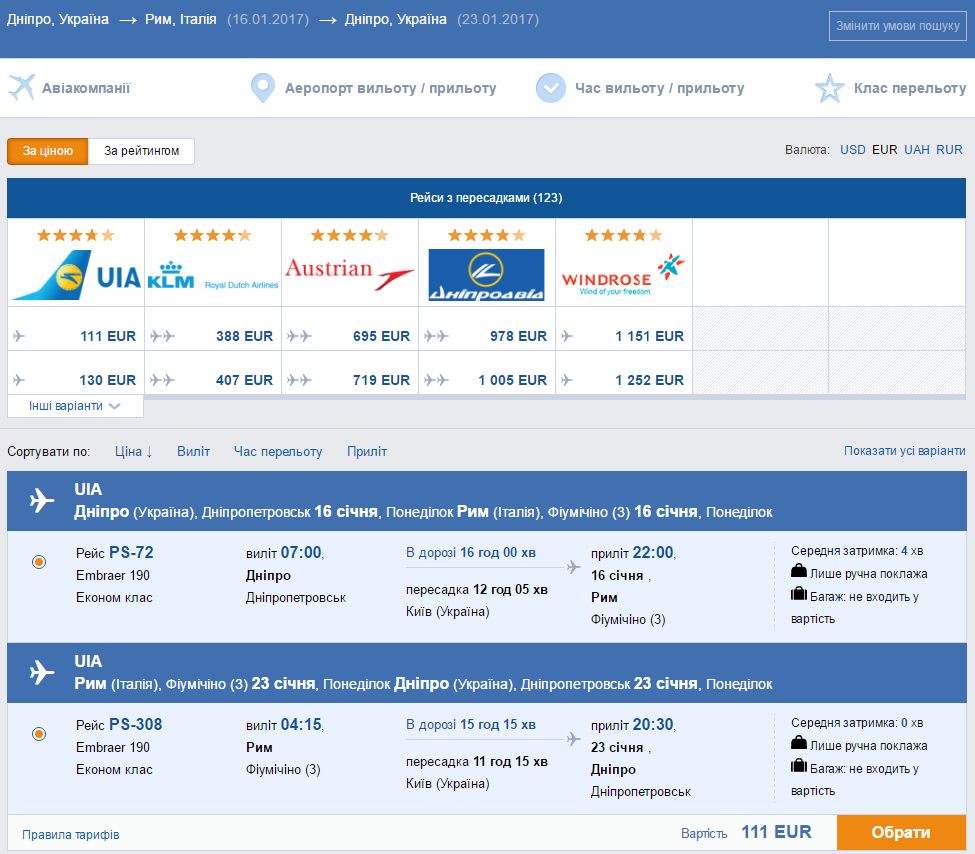
Task: Click Середня затримка: 4 хв text
Action: coord(857,551)
